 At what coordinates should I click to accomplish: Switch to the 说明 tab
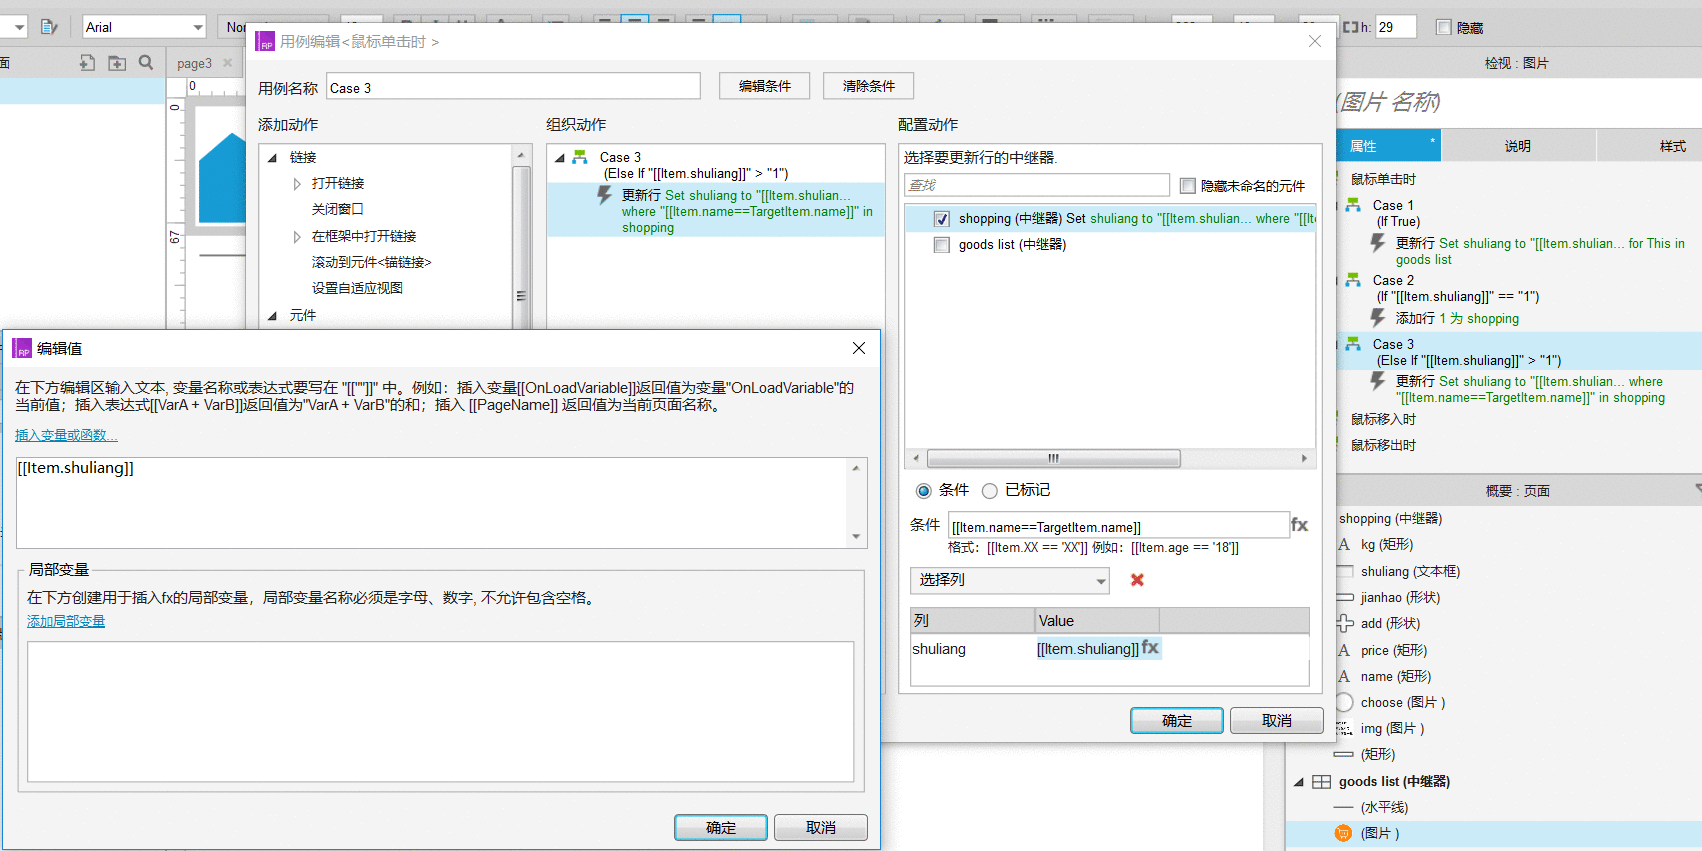click(x=1518, y=146)
